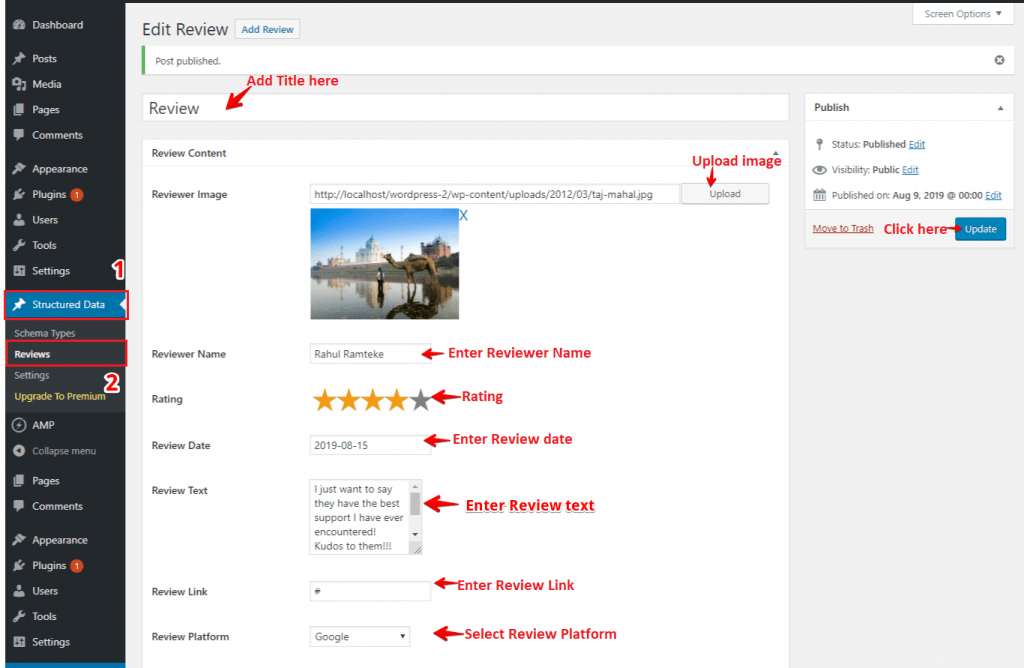Click the blue Update button
Image resolution: width=1024 pixels, height=668 pixels.
[x=980, y=229]
